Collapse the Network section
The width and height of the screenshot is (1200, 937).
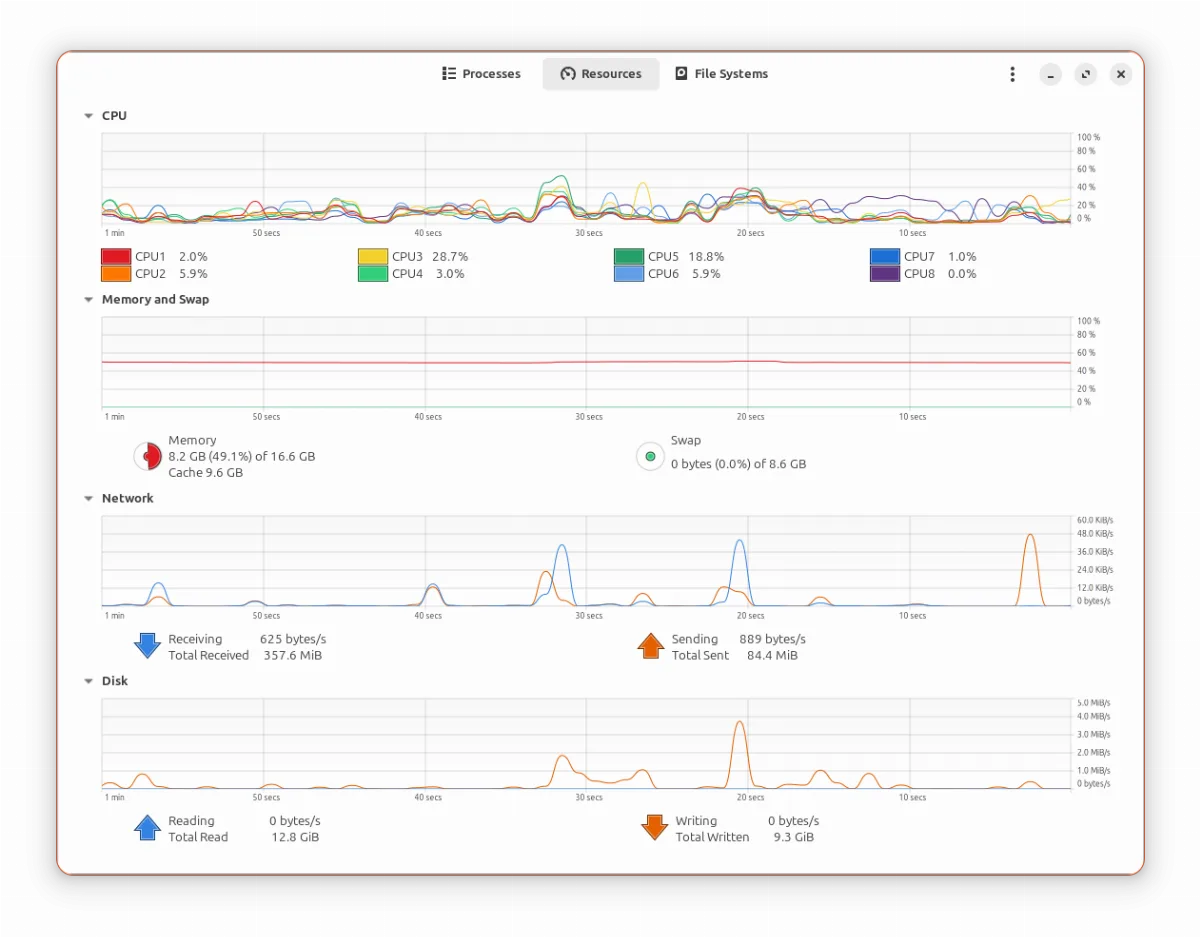(88, 498)
